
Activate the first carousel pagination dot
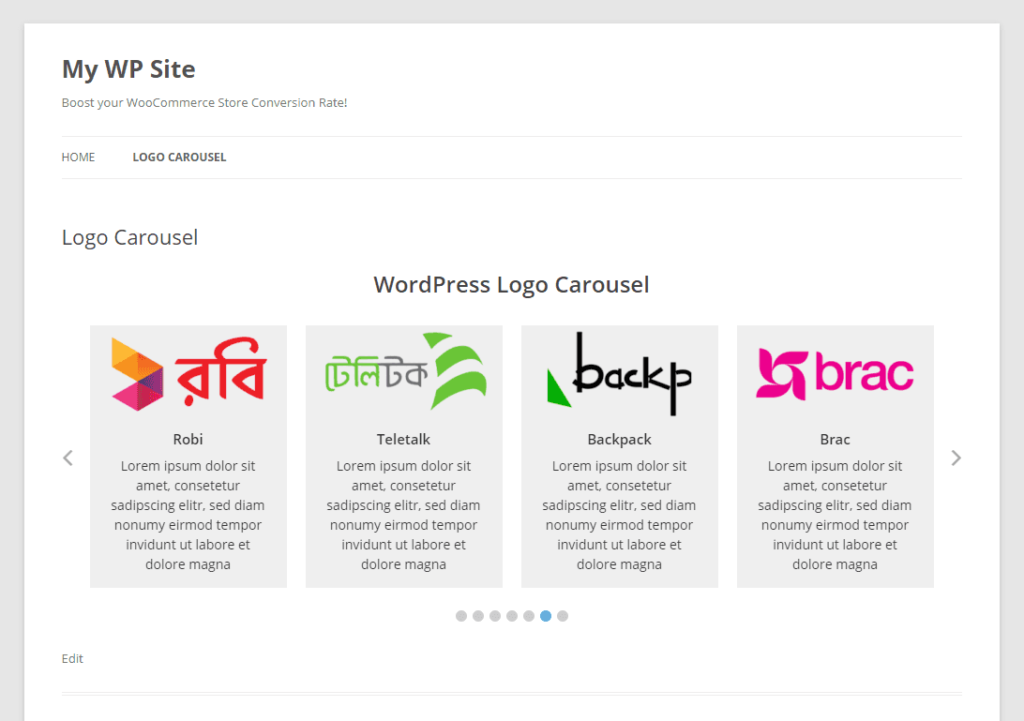click(x=461, y=616)
